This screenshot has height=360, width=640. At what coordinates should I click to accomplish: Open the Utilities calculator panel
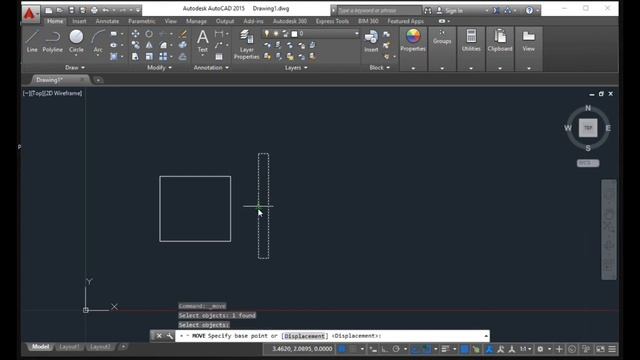coord(471,41)
